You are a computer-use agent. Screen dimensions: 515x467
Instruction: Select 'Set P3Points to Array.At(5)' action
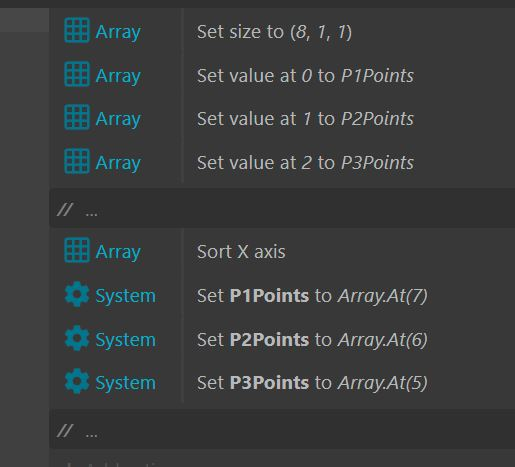(312, 383)
